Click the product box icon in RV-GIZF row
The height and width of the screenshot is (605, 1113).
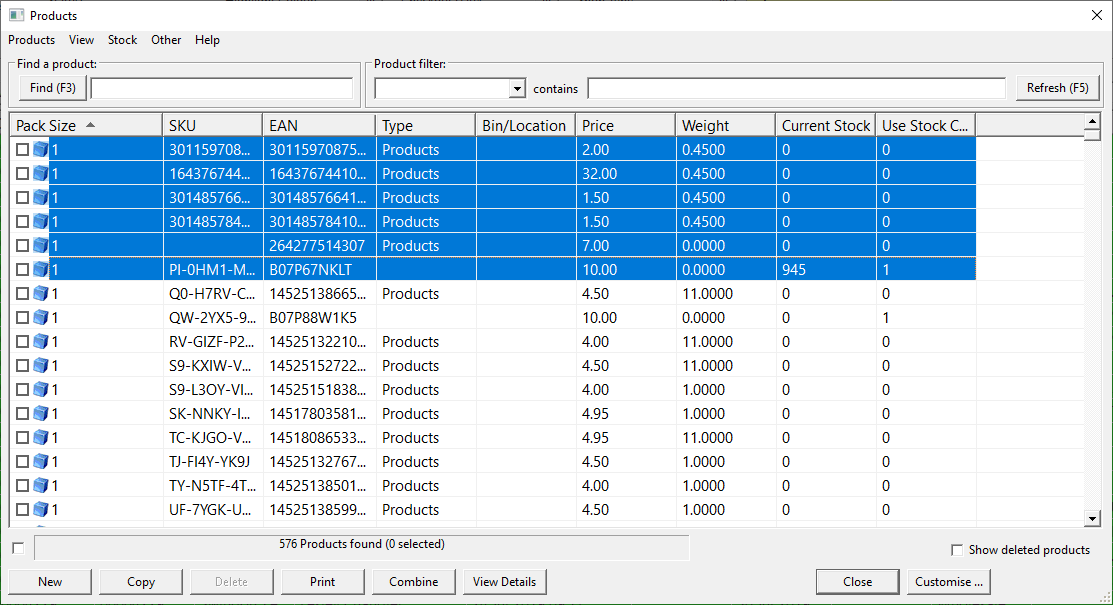41,342
